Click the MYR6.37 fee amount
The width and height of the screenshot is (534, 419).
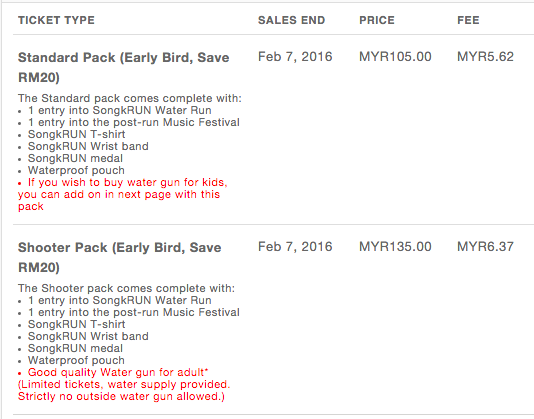pos(485,247)
